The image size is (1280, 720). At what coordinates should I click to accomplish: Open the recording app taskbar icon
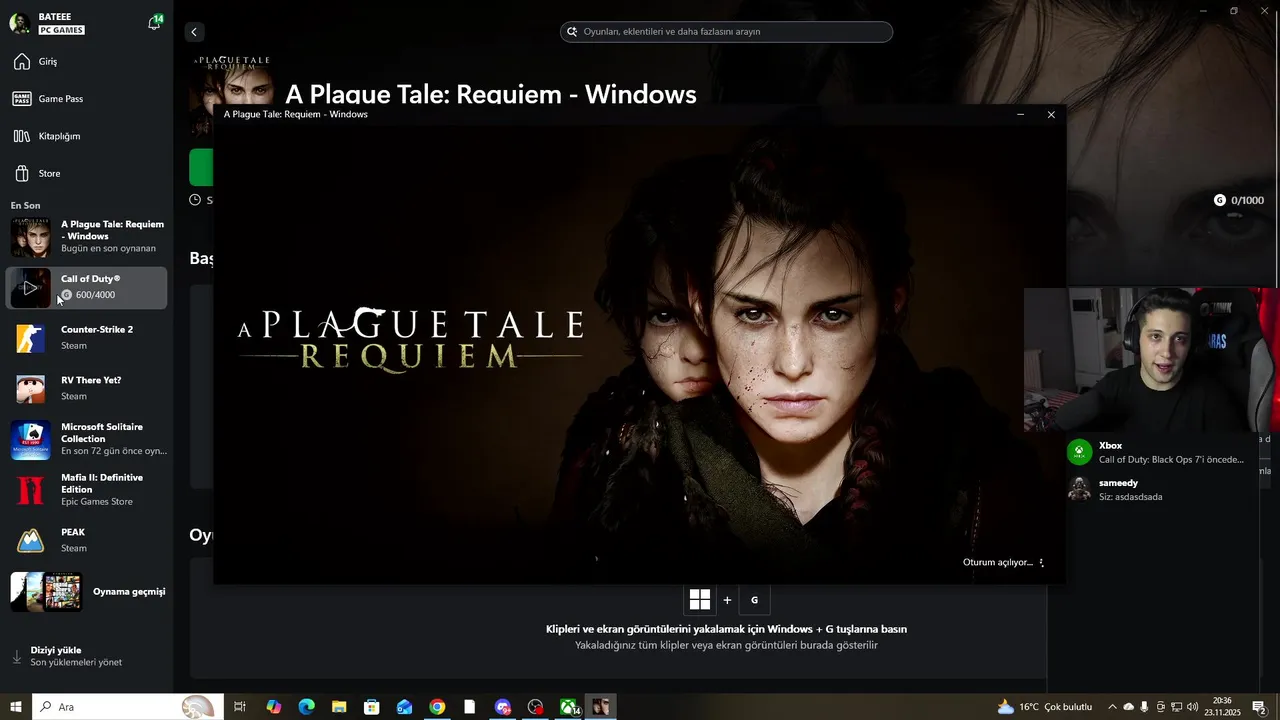535,707
